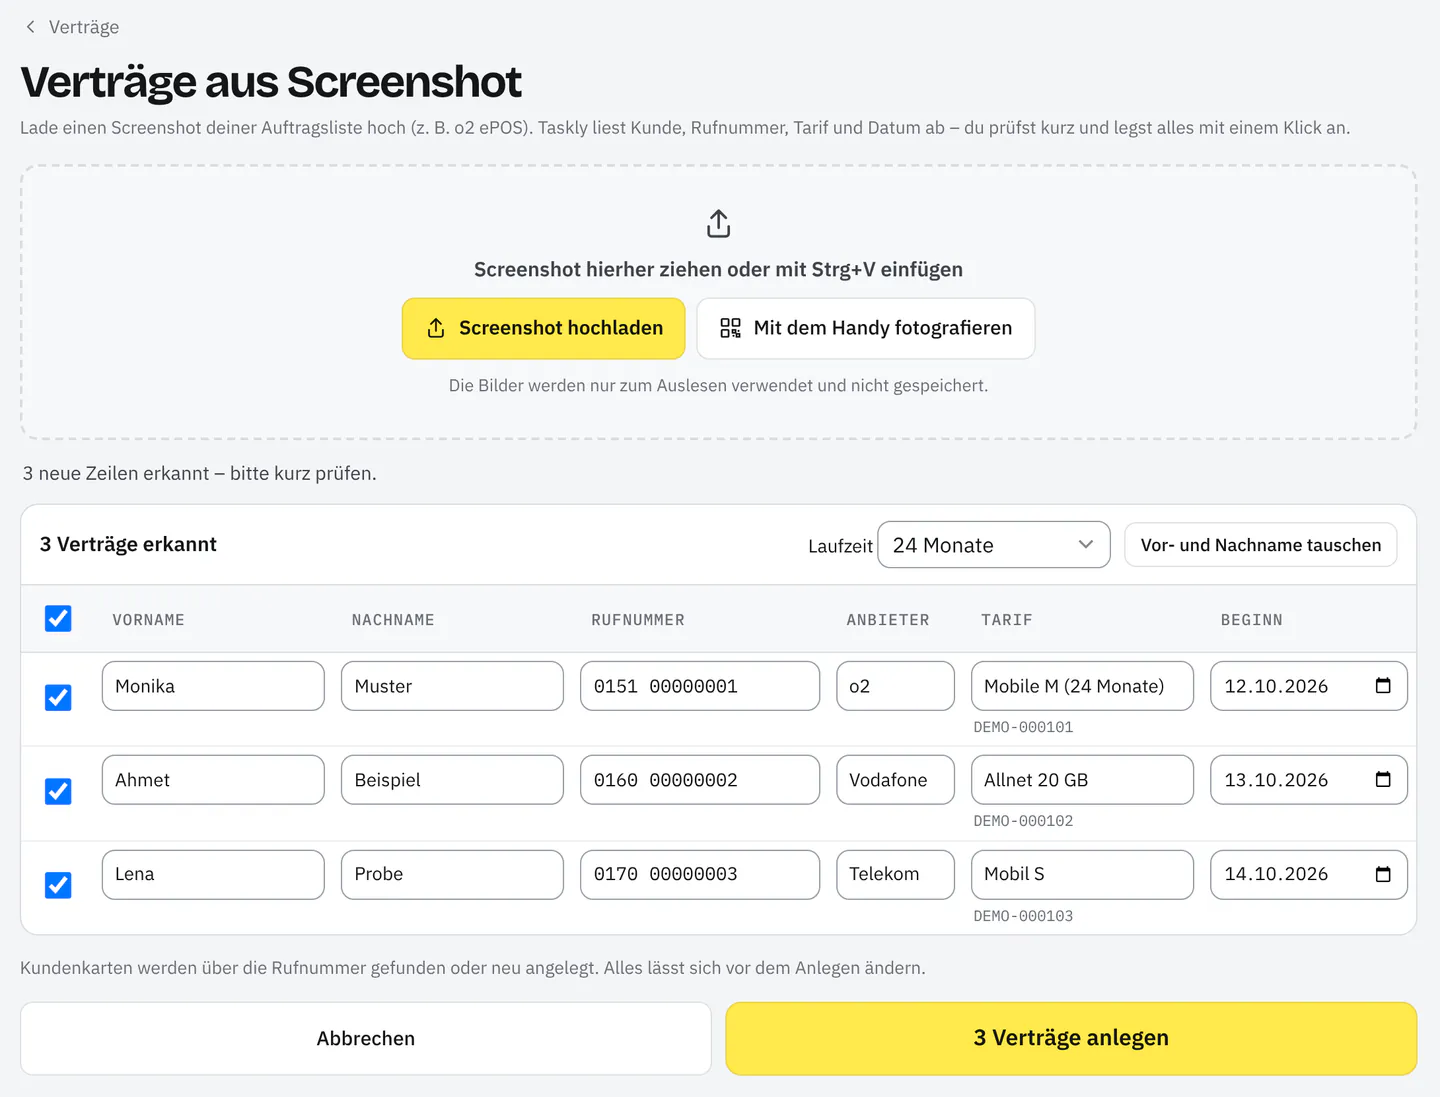
Task: Edit the Tarif field Mobile M (24 Monate)
Action: (x=1082, y=686)
